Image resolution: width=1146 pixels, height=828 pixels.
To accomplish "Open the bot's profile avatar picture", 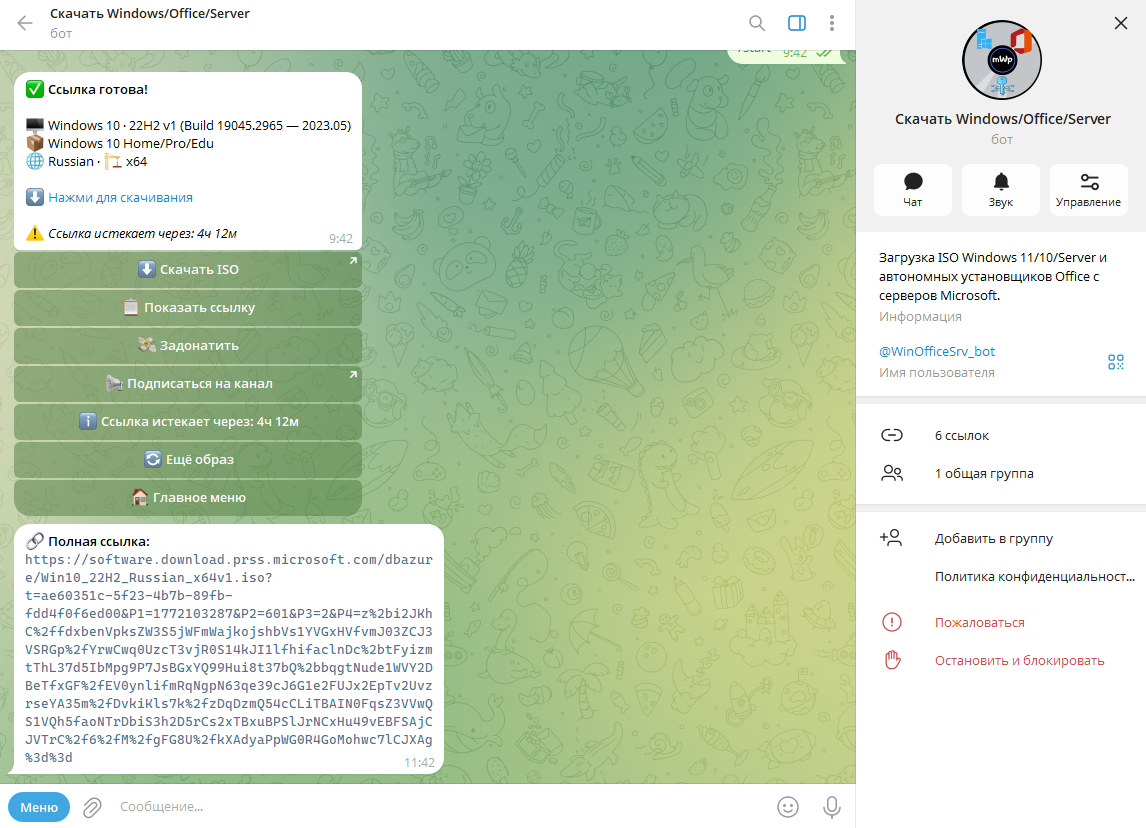I will pyautogui.click(x=1002, y=60).
